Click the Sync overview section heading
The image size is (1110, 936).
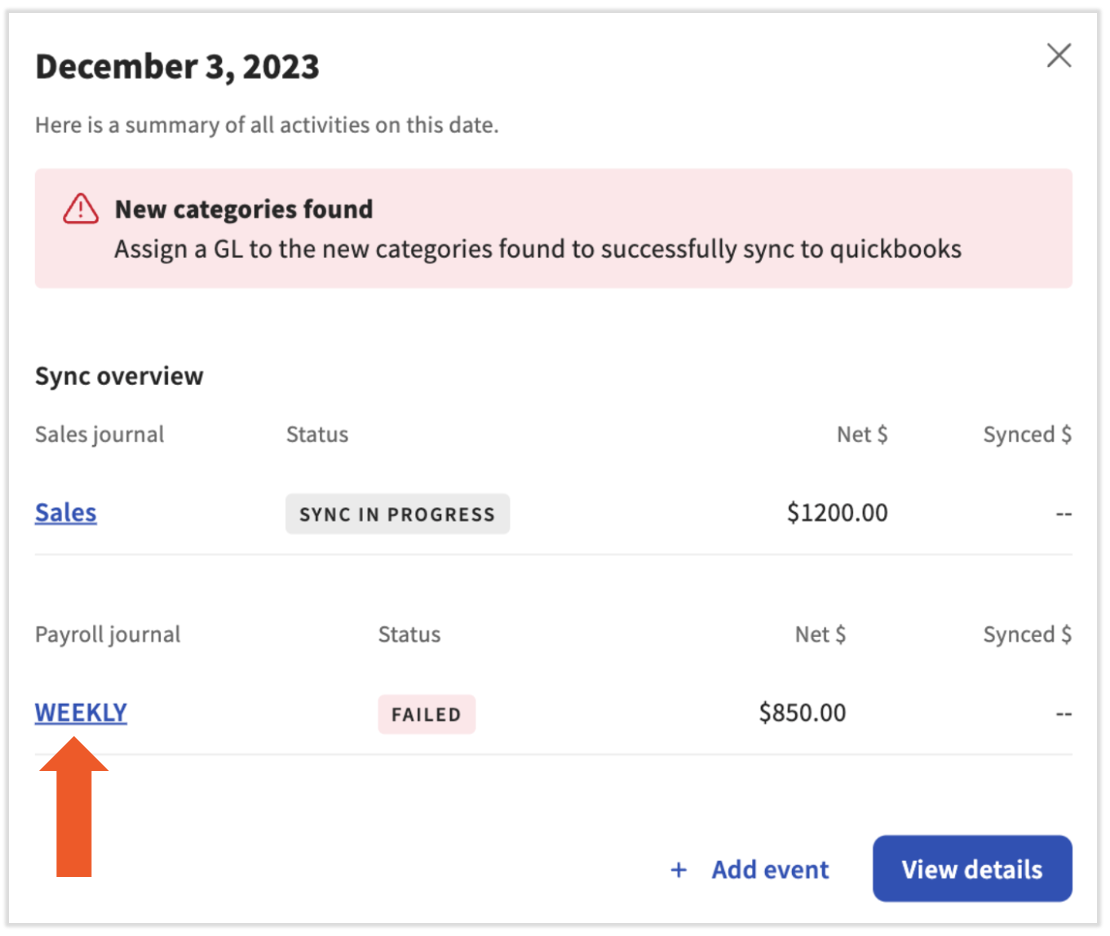coord(119,376)
